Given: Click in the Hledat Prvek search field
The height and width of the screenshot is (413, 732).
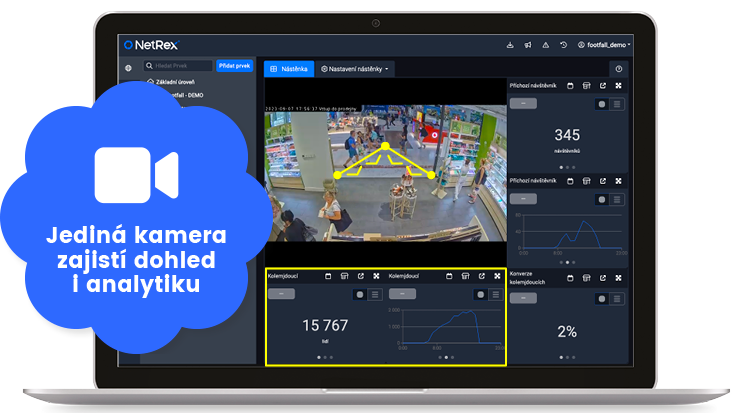Looking at the screenshot, I should pyautogui.click(x=178, y=66).
